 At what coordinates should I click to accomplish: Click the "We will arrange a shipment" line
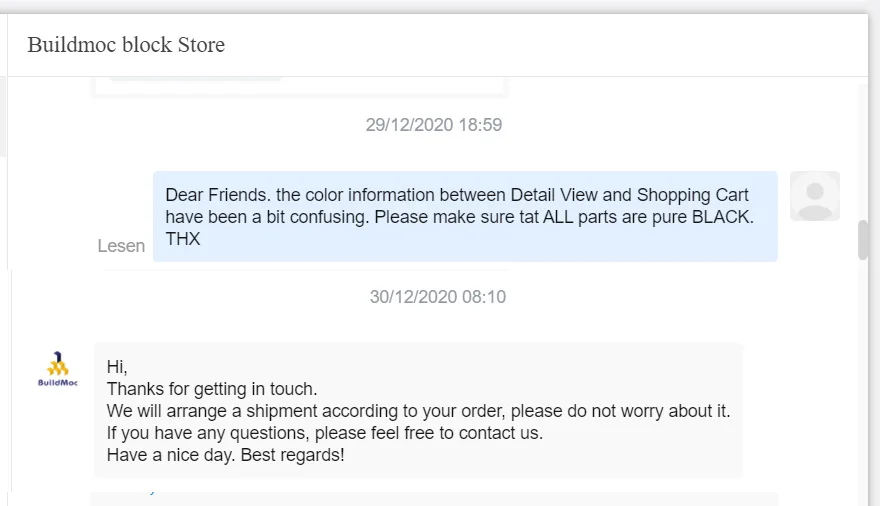click(418, 411)
